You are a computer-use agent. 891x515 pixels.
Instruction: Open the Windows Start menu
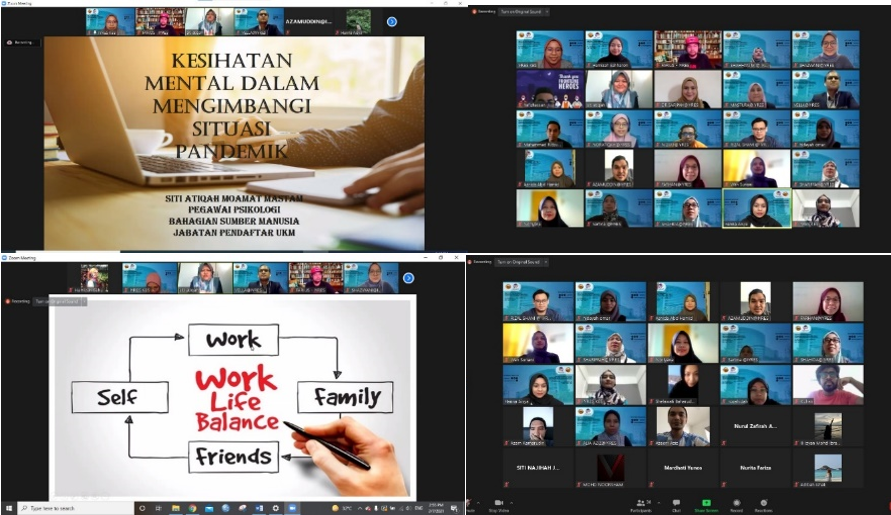pyautogui.click(x=7, y=508)
